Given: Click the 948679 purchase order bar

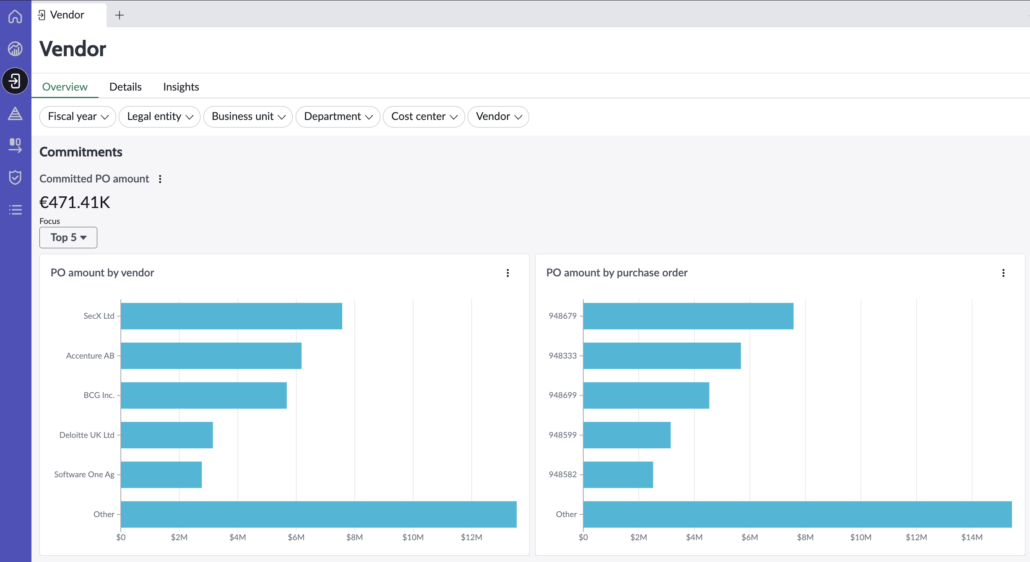Looking at the screenshot, I should [688, 316].
